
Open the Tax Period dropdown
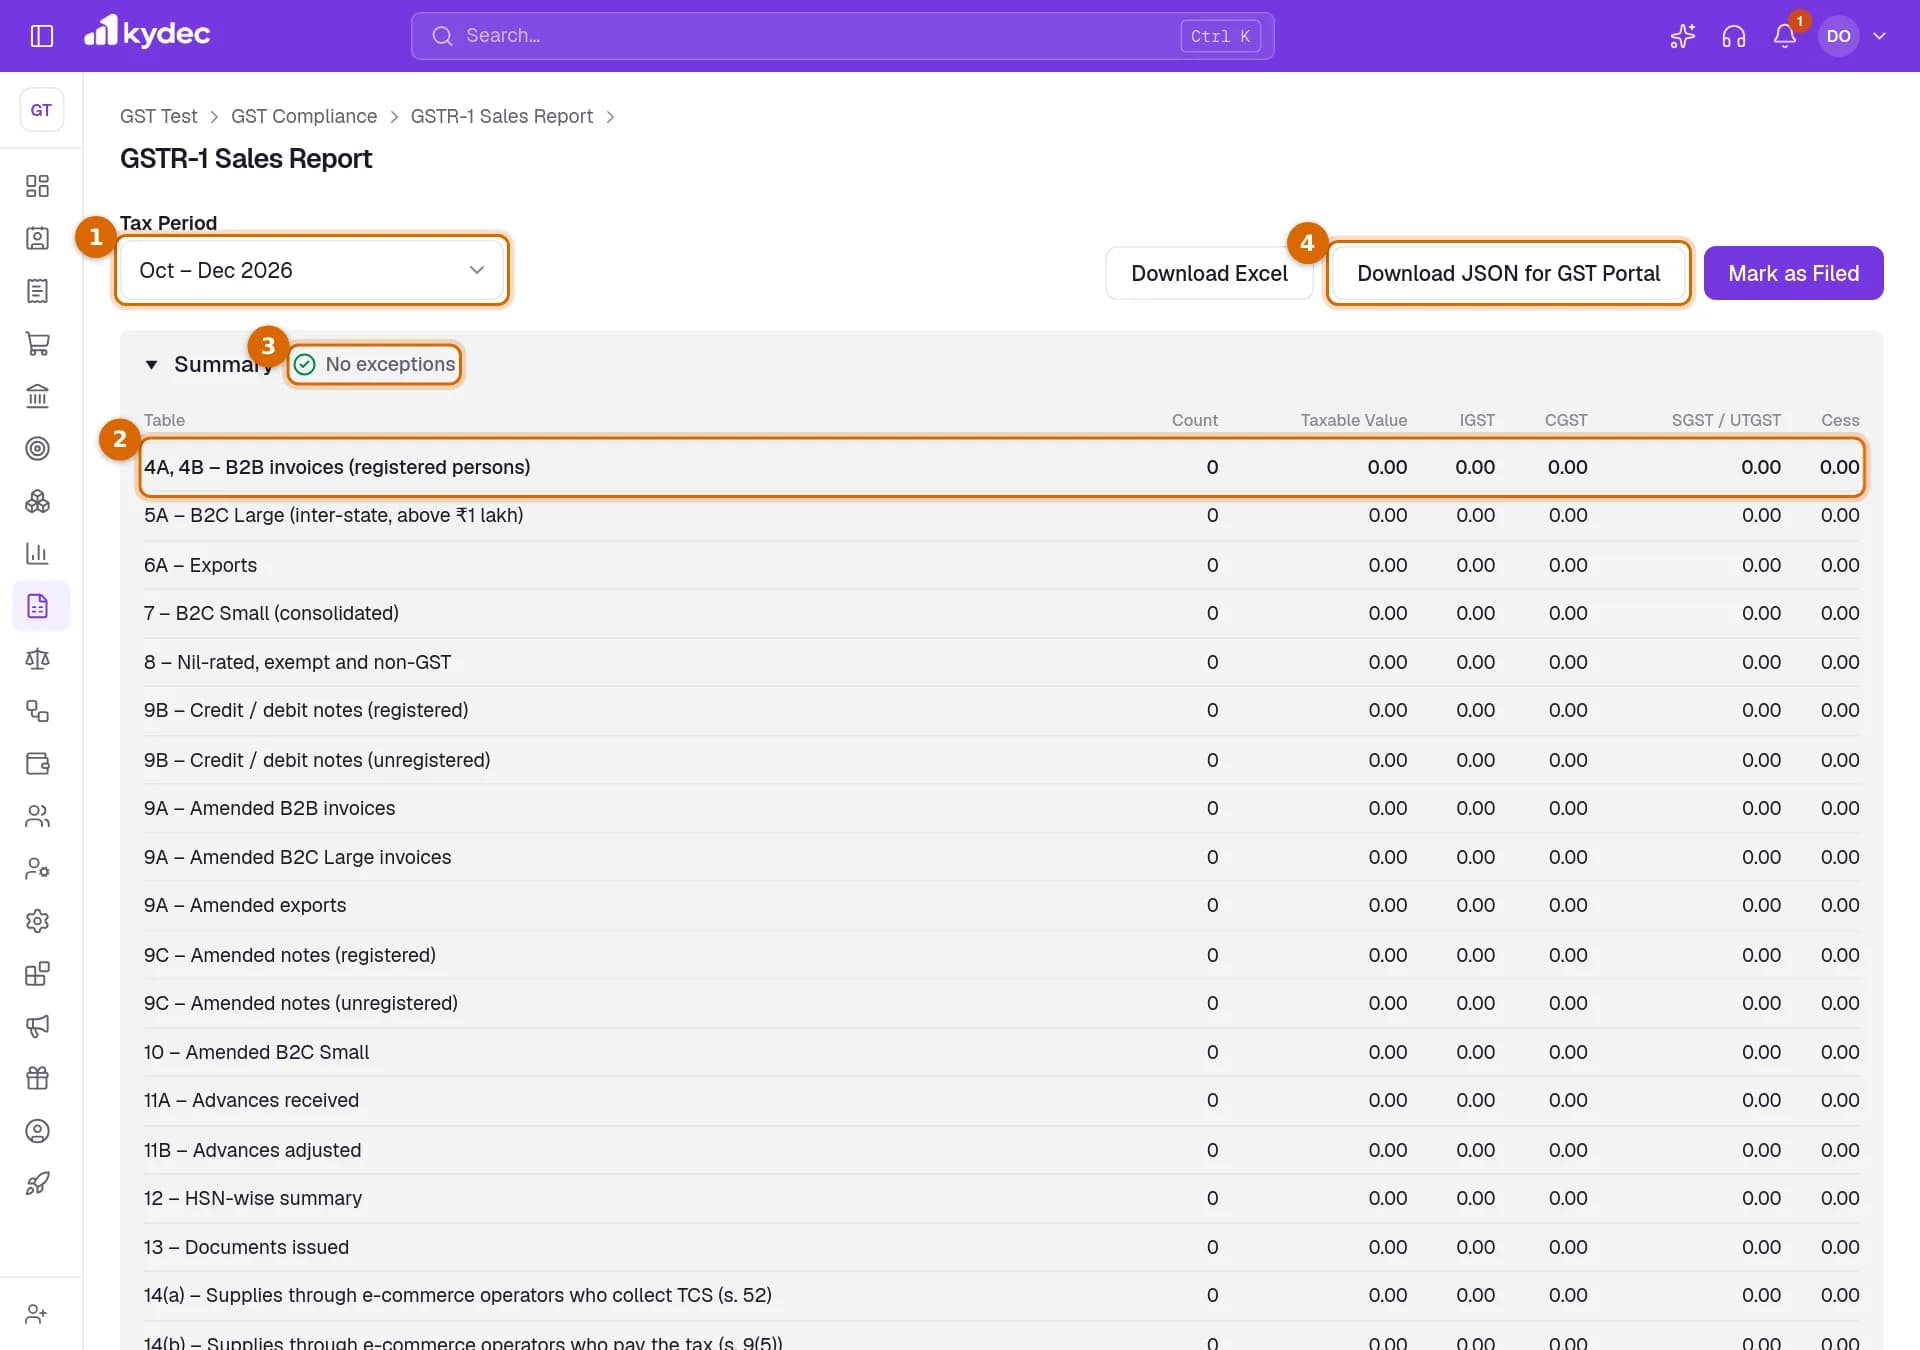pos(312,270)
